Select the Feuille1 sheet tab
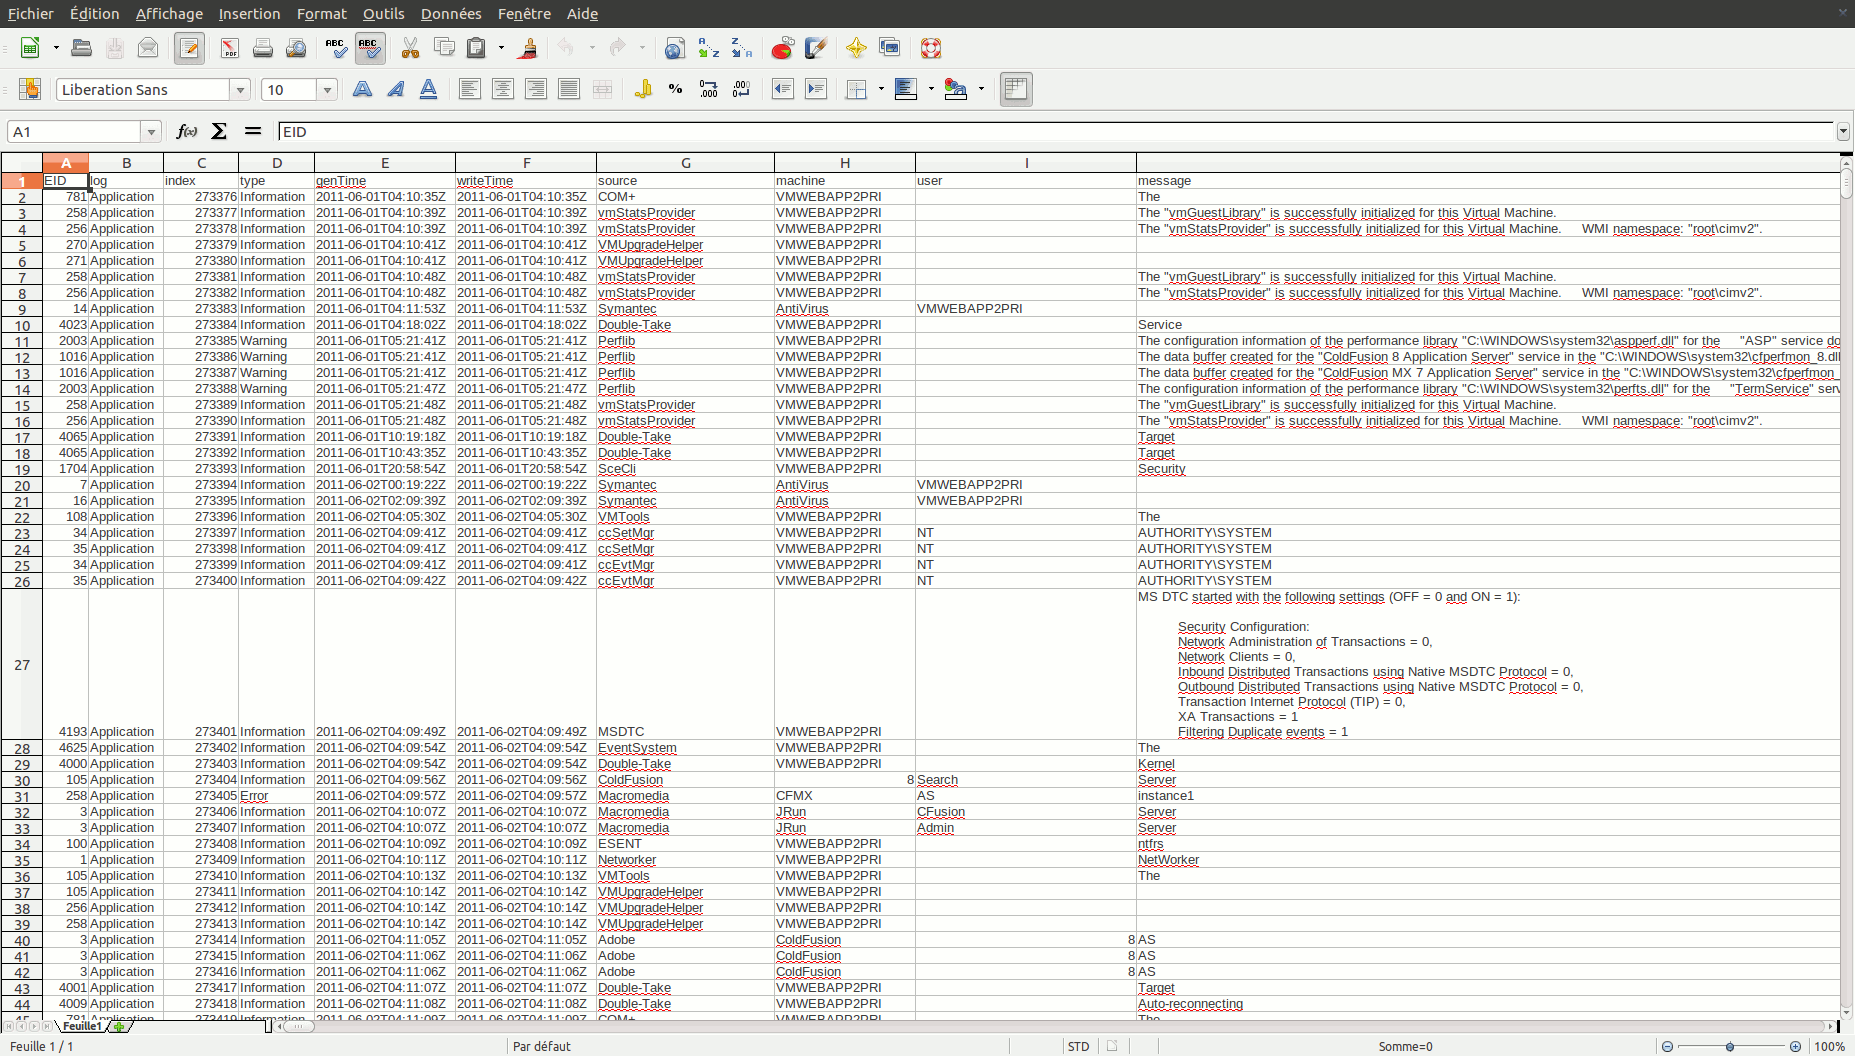Image resolution: width=1855 pixels, height=1056 pixels. tap(81, 1026)
